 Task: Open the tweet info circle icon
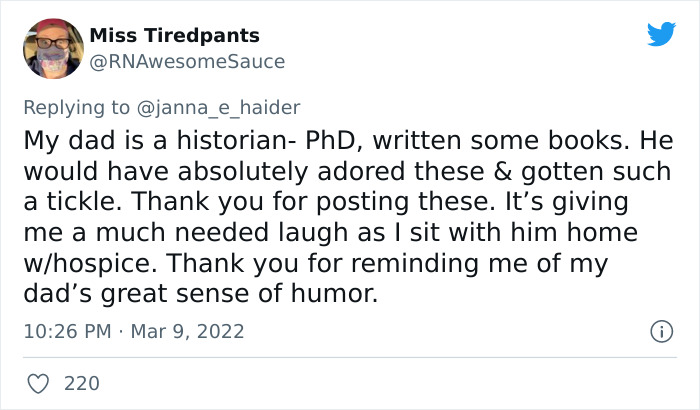click(x=661, y=332)
